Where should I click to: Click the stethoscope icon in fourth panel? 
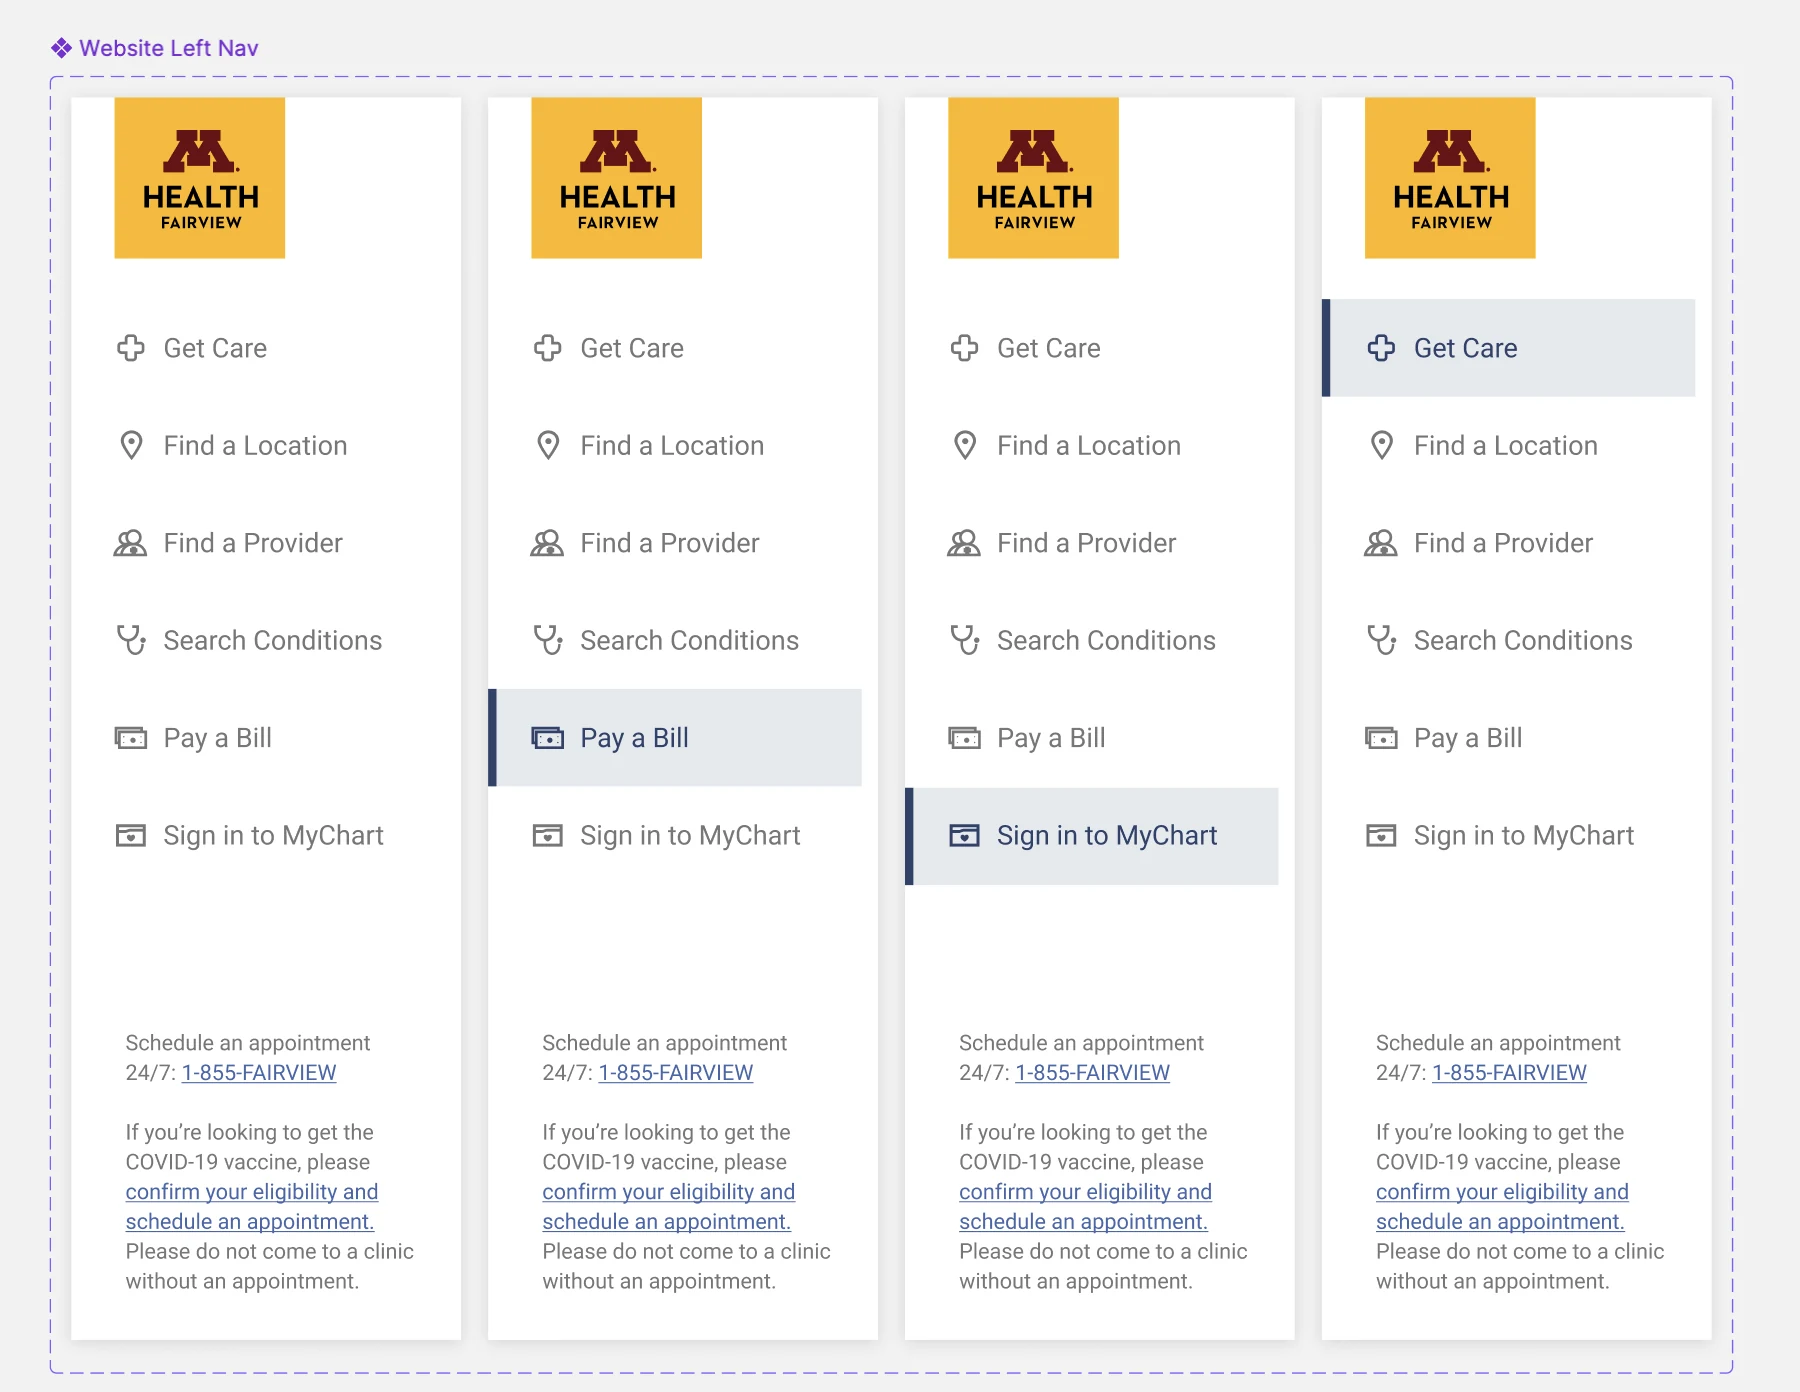coord(1382,640)
